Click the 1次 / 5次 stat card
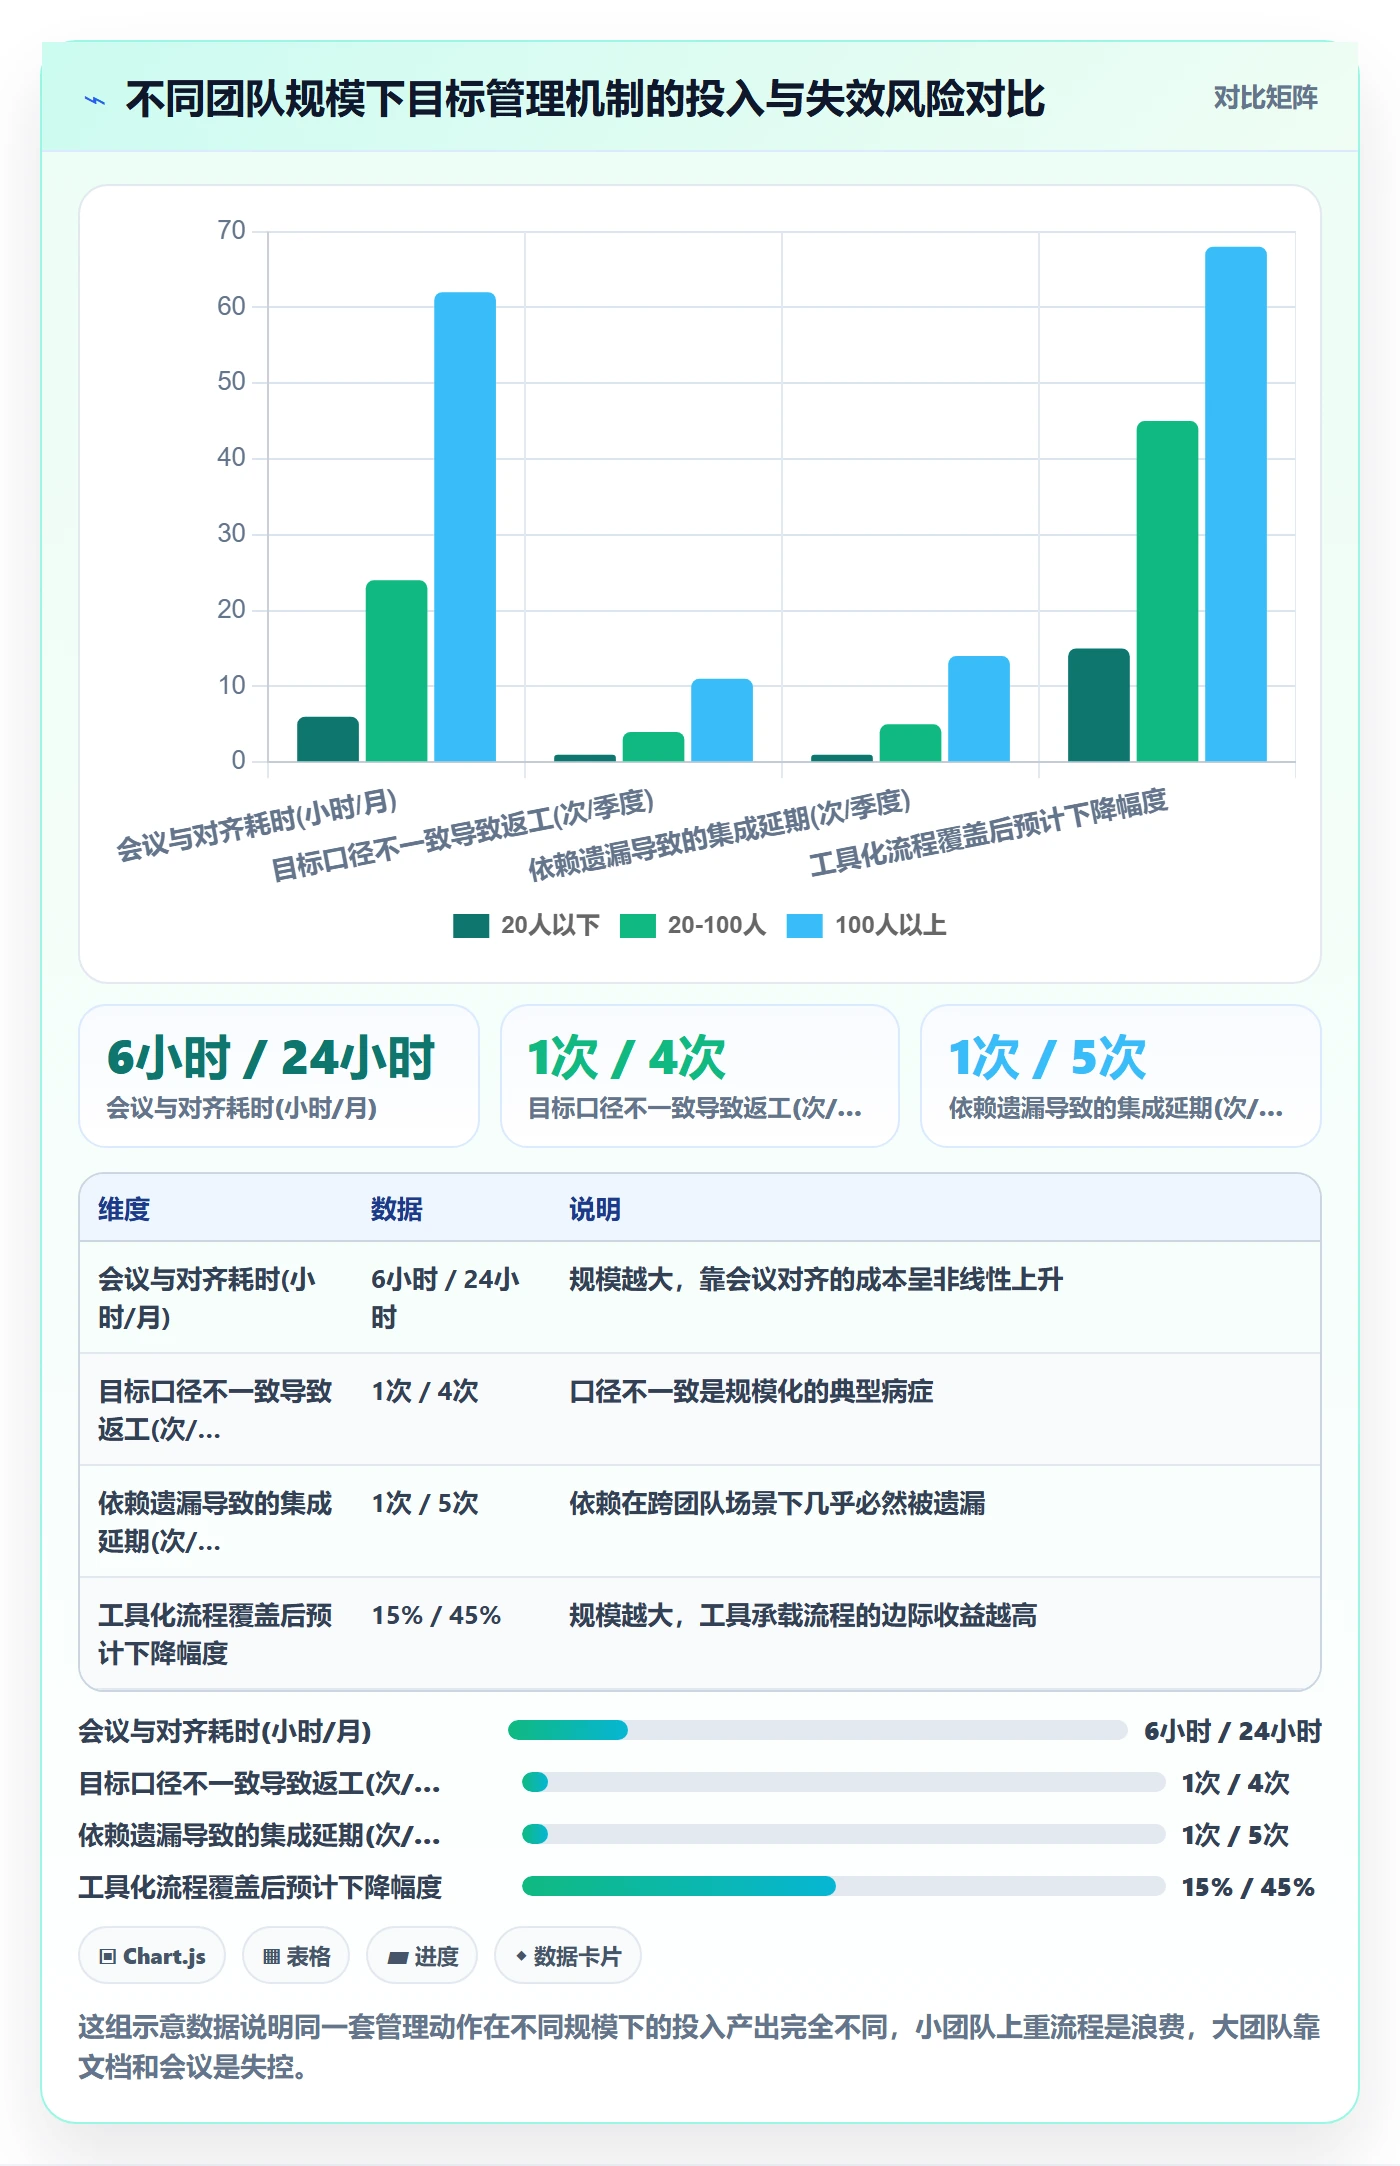The width and height of the screenshot is (1400, 2166). (x=1121, y=1076)
